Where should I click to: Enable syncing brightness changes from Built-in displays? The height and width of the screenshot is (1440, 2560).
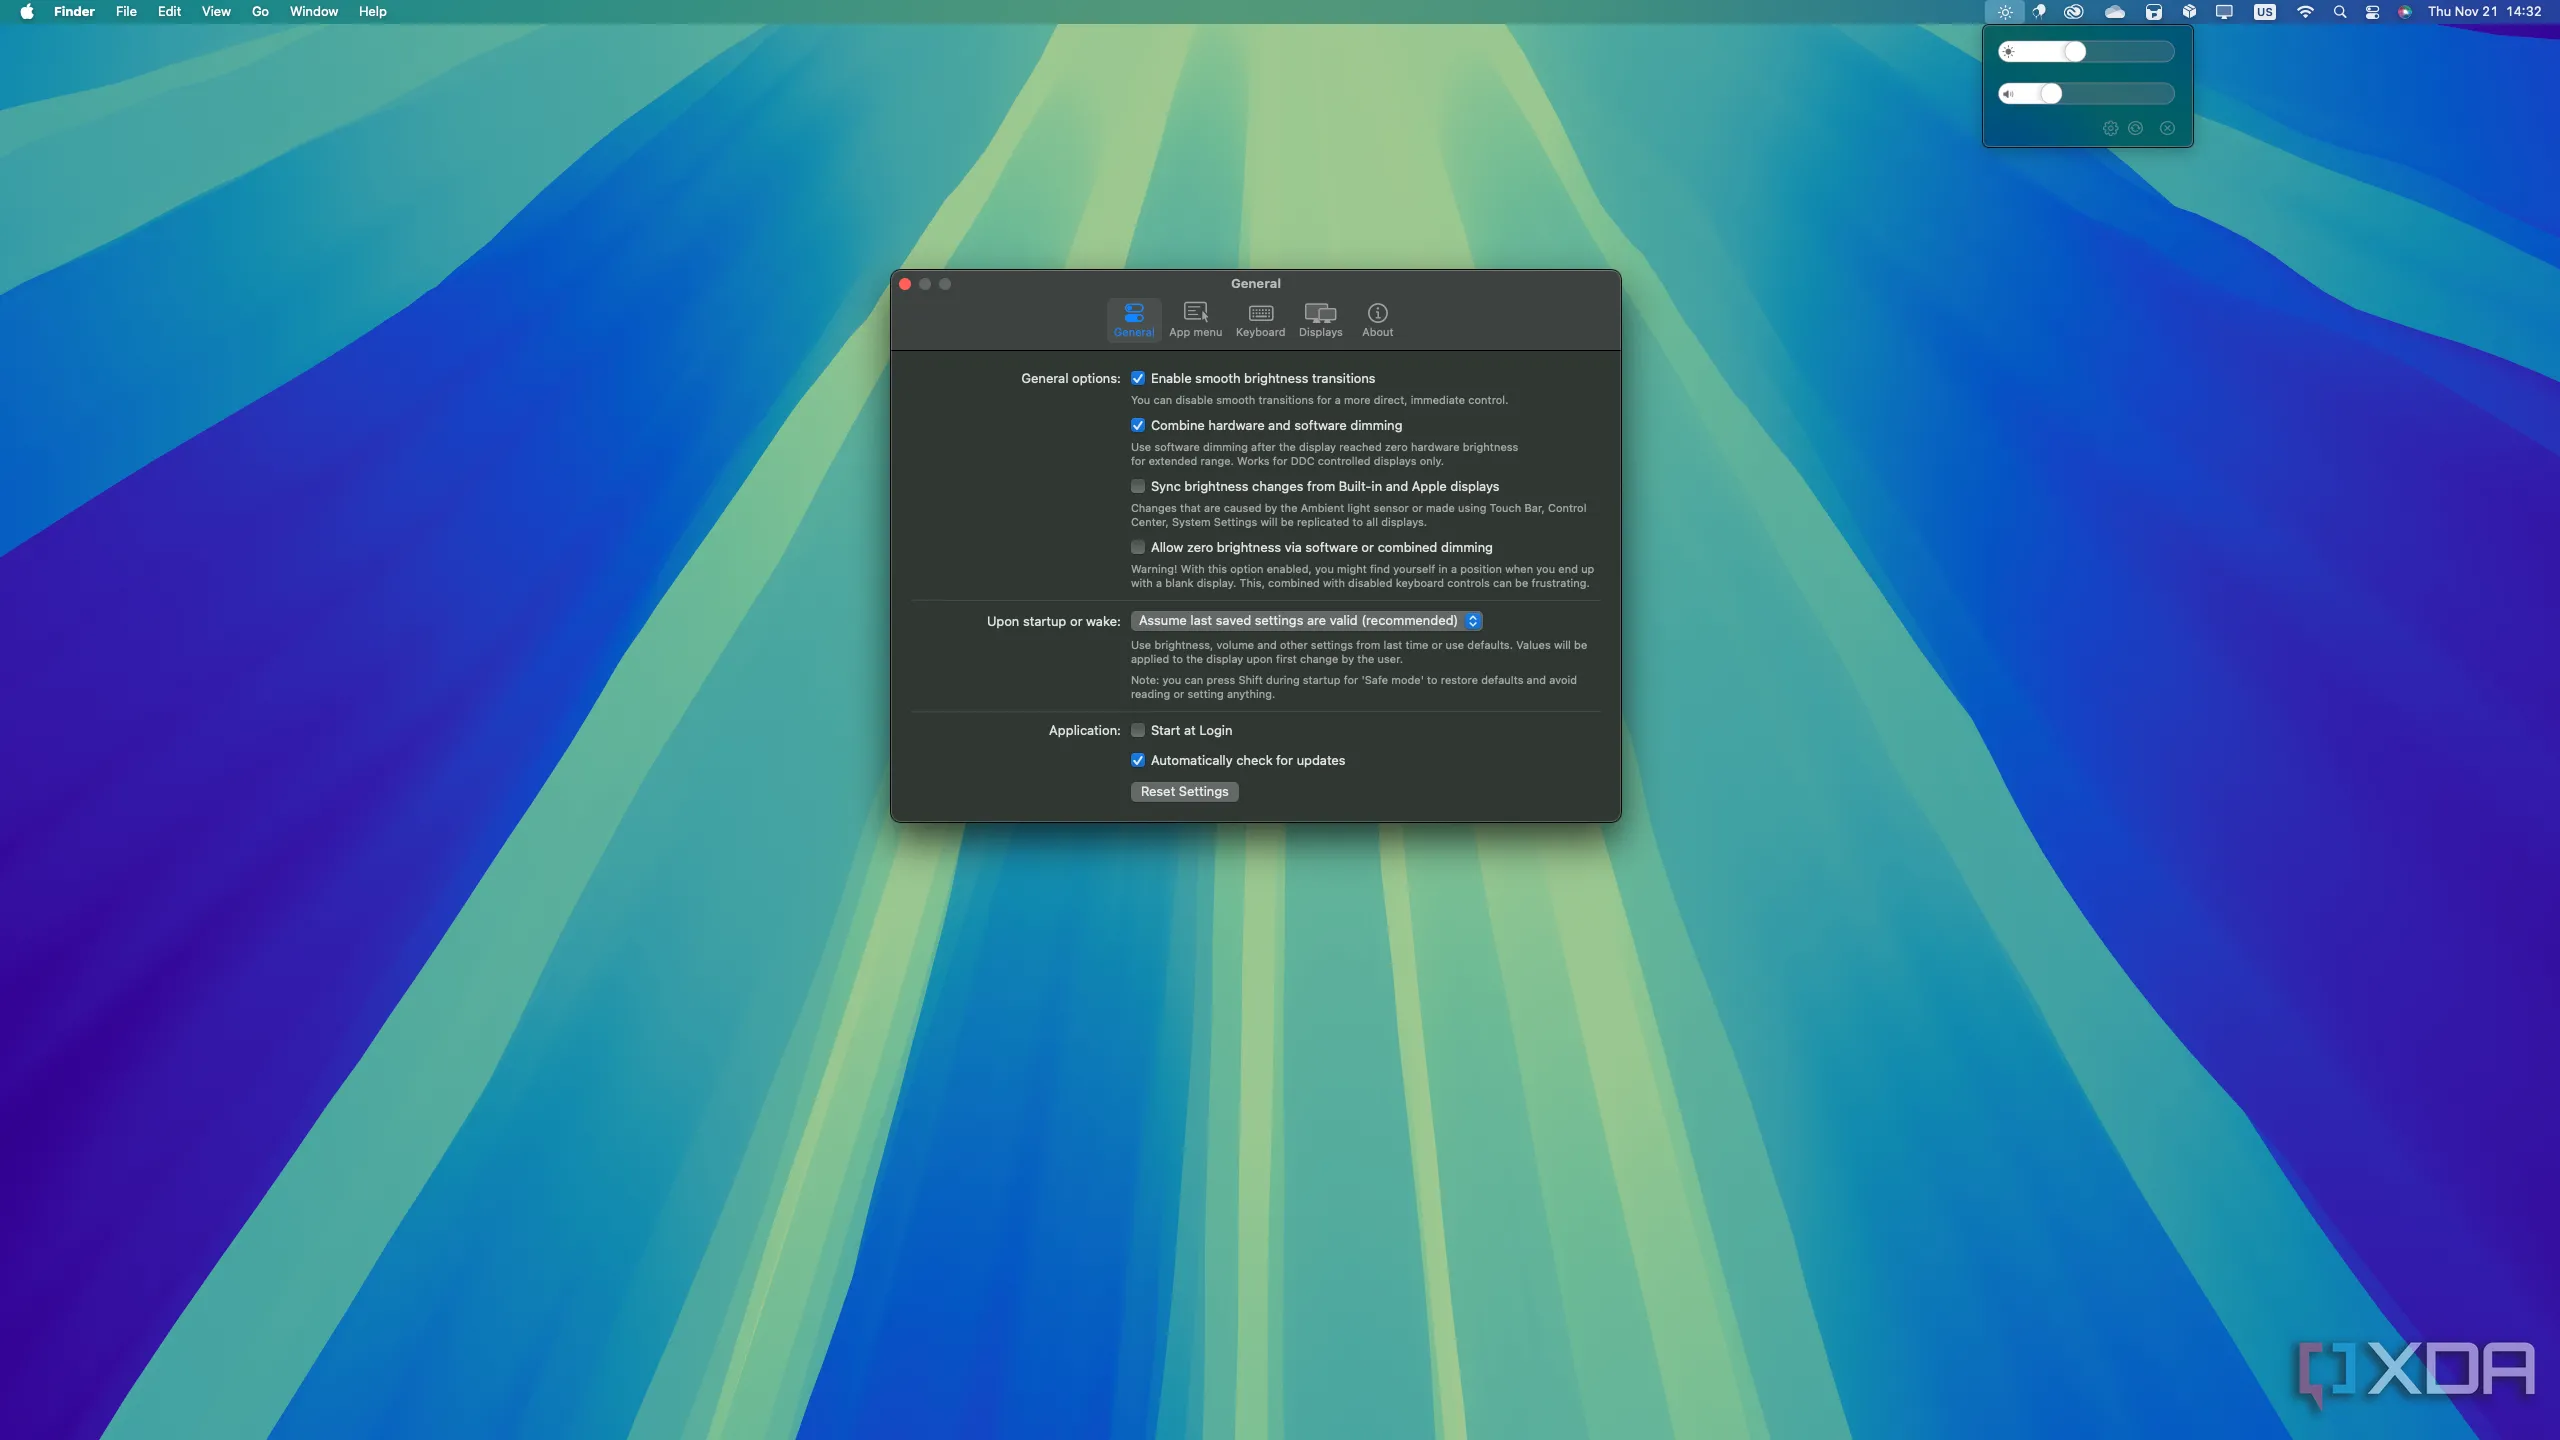[x=1138, y=486]
